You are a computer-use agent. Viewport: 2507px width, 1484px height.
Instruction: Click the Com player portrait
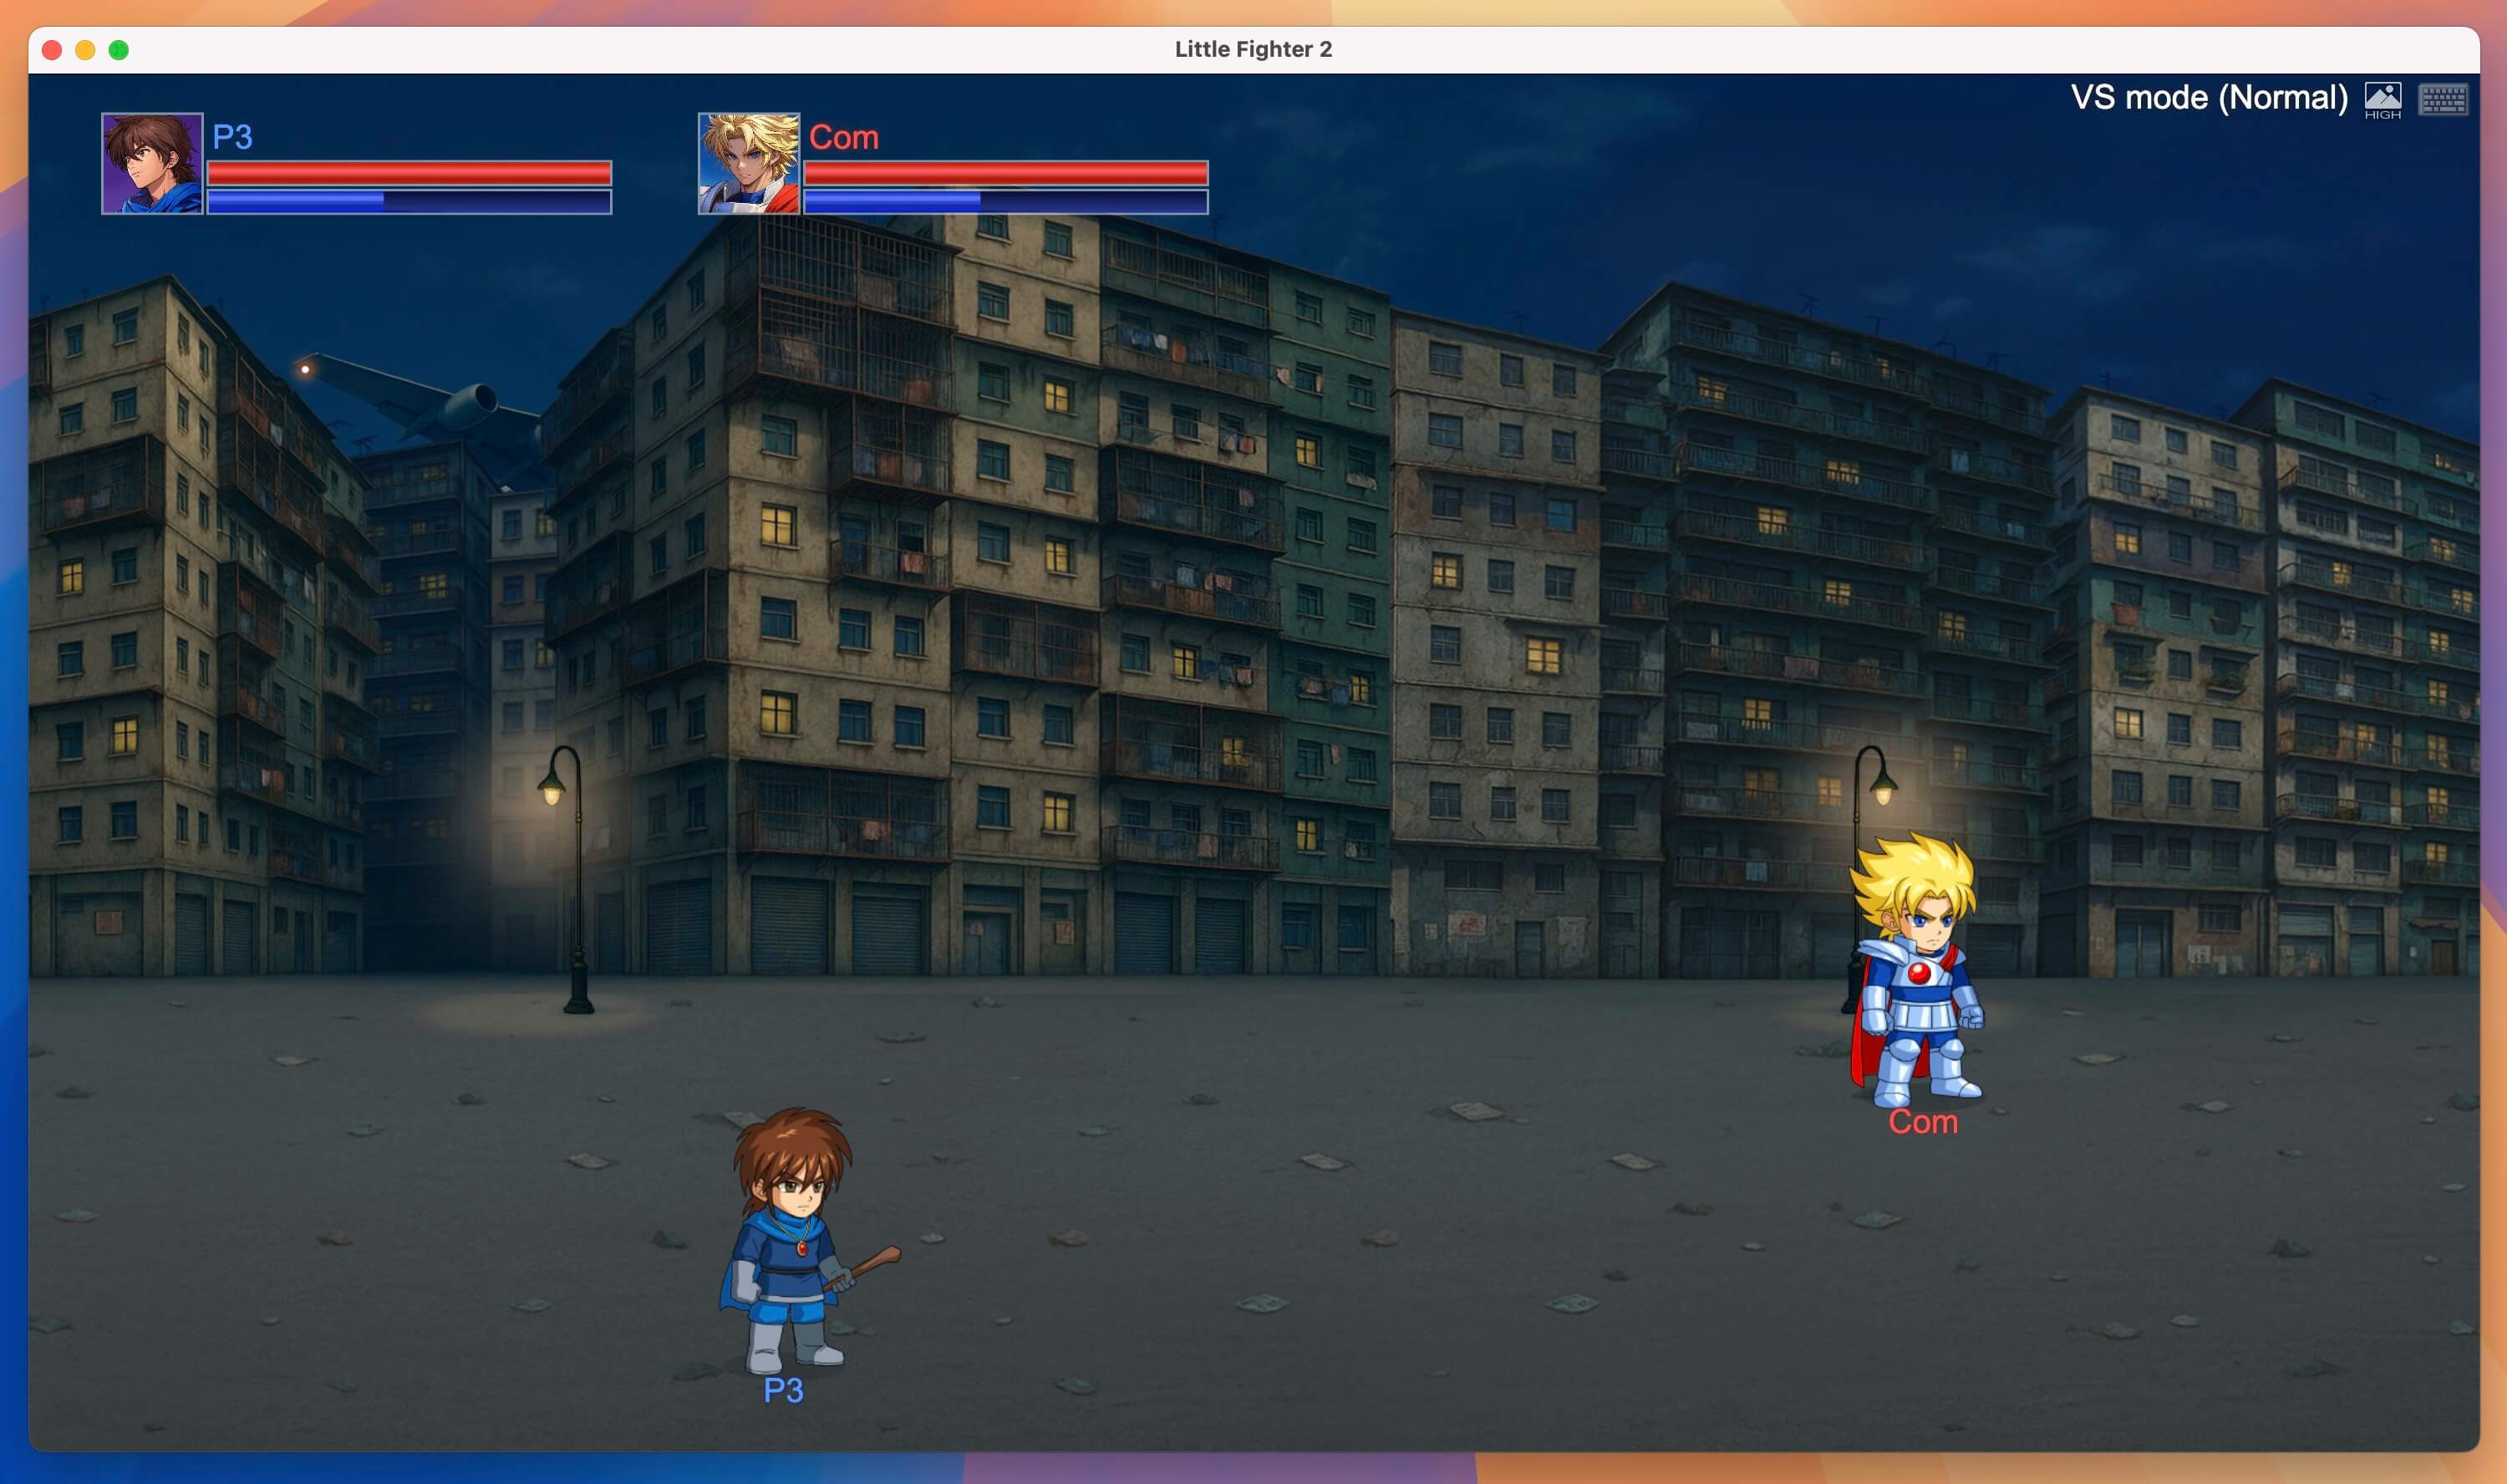click(x=749, y=163)
